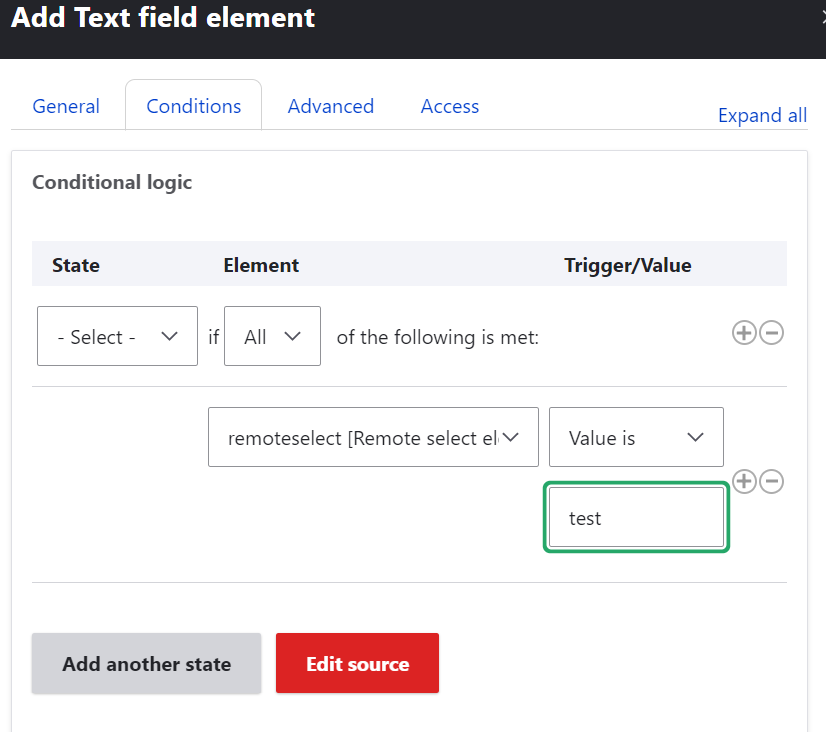The image size is (826, 732).
Task: Add a condition after the remoteselect row
Action: pyautogui.click(x=744, y=482)
